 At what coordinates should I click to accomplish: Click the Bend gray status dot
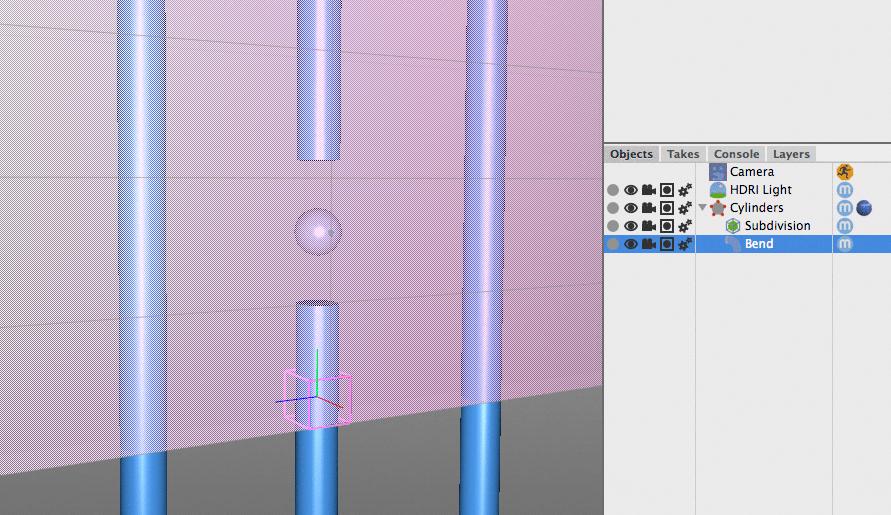[613, 244]
